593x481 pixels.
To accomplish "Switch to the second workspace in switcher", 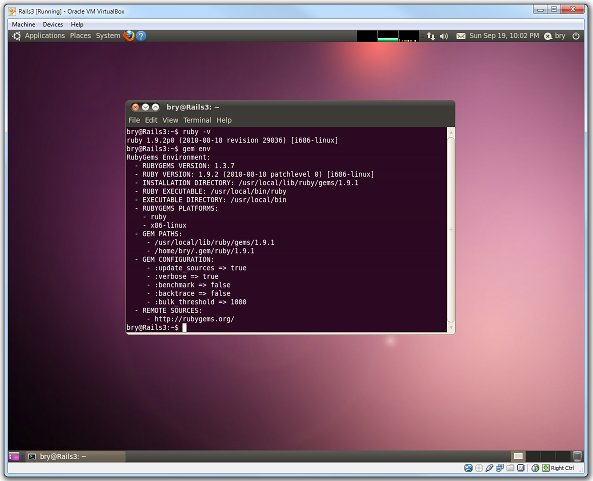I will point(532,456).
